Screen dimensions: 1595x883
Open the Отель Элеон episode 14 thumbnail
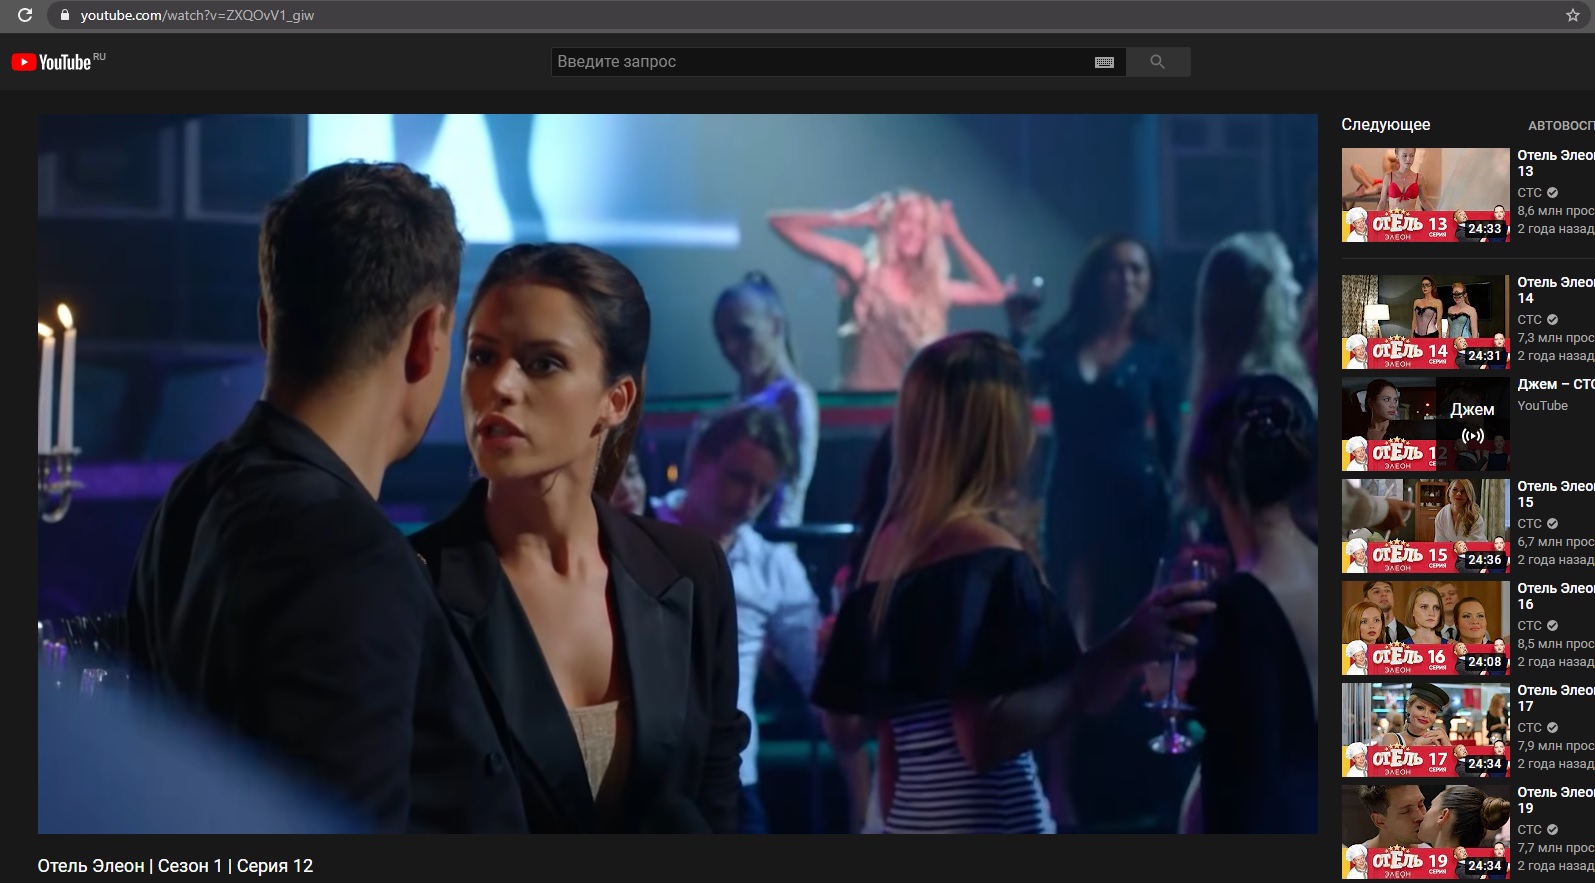pyautogui.click(x=1425, y=322)
